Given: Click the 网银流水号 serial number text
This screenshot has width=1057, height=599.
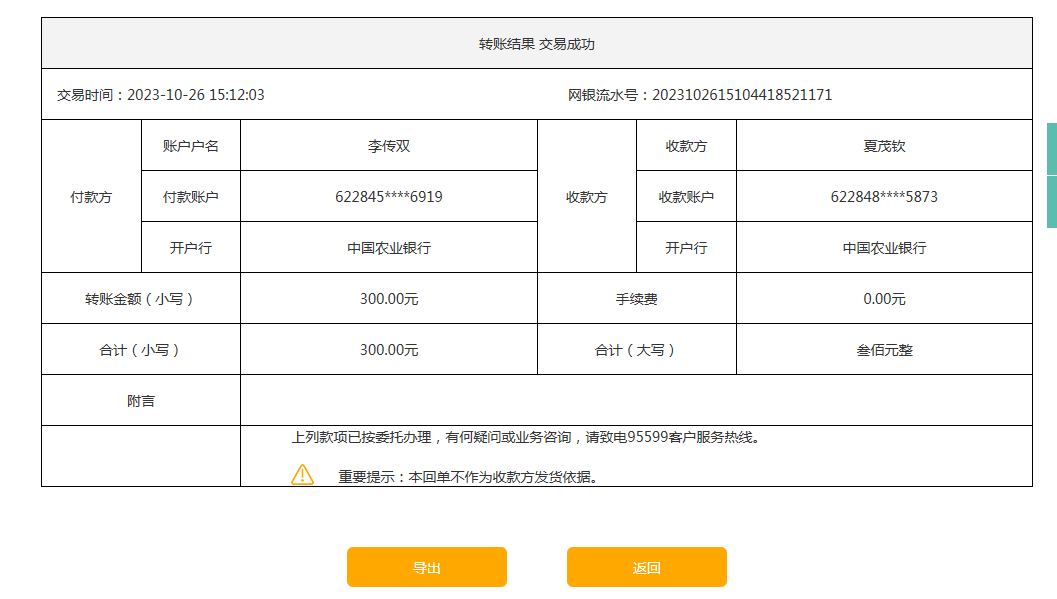Looking at the screenshot, I should [741, 95].
